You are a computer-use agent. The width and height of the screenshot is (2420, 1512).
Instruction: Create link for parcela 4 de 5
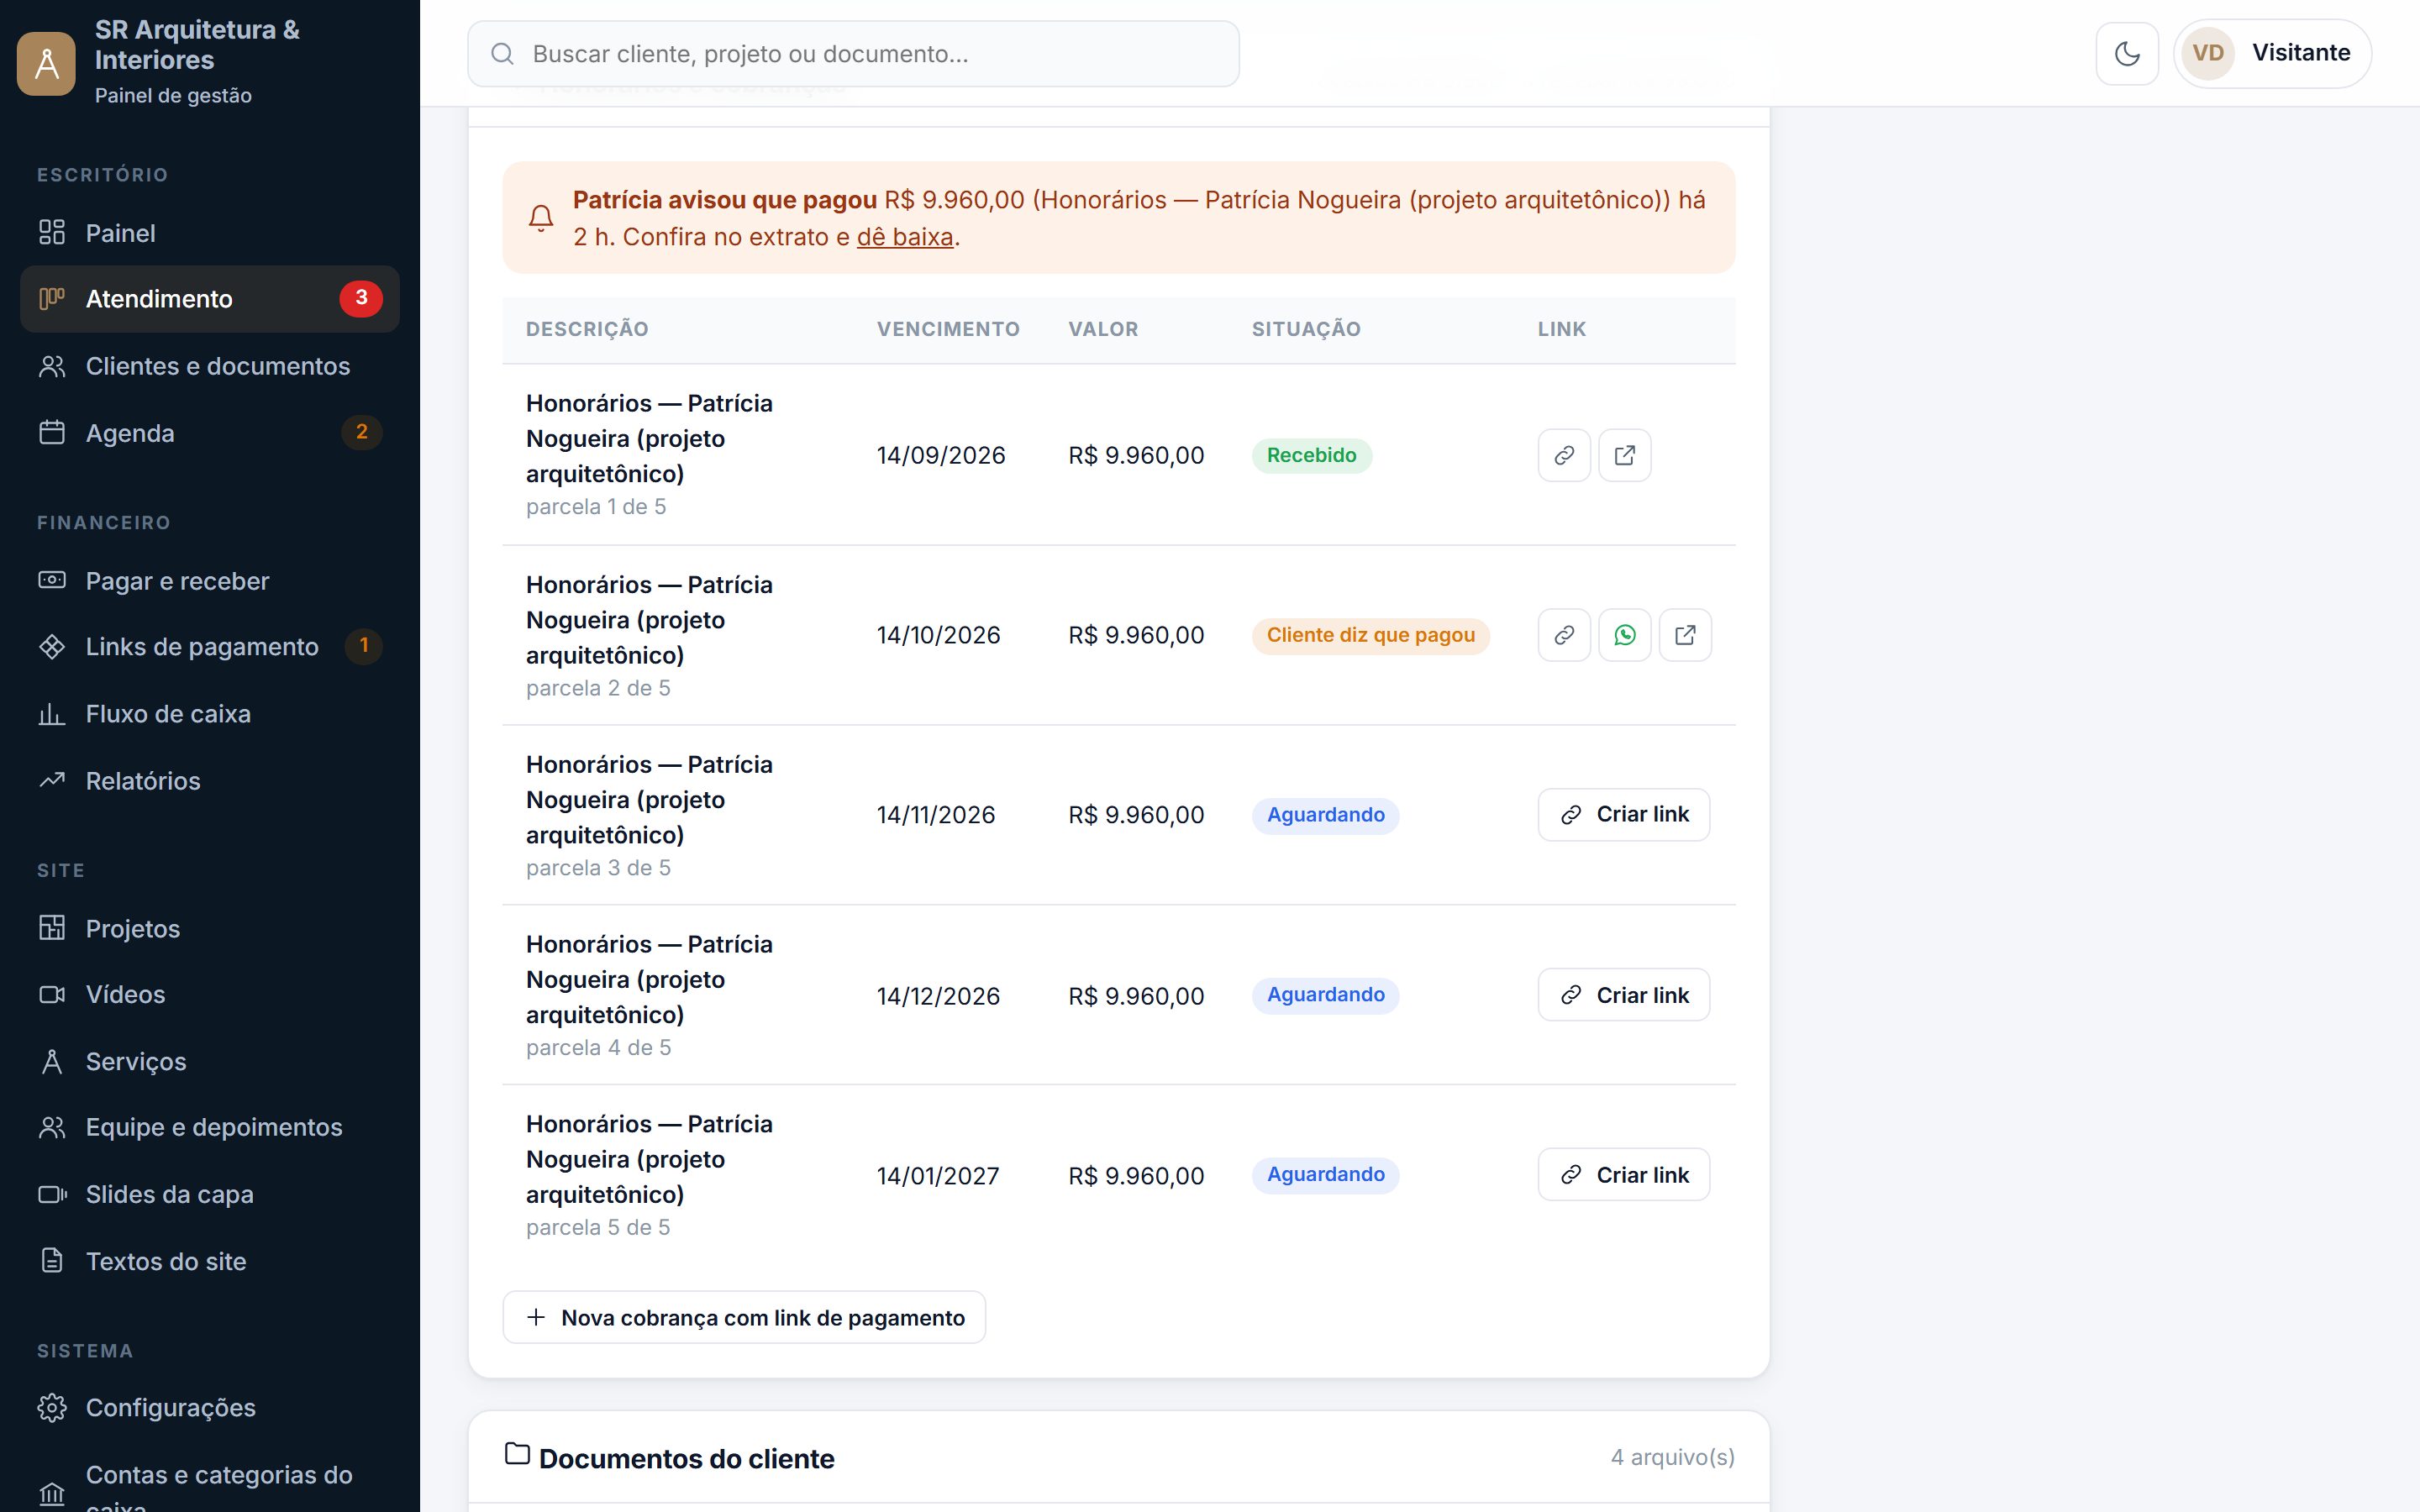1624,995
